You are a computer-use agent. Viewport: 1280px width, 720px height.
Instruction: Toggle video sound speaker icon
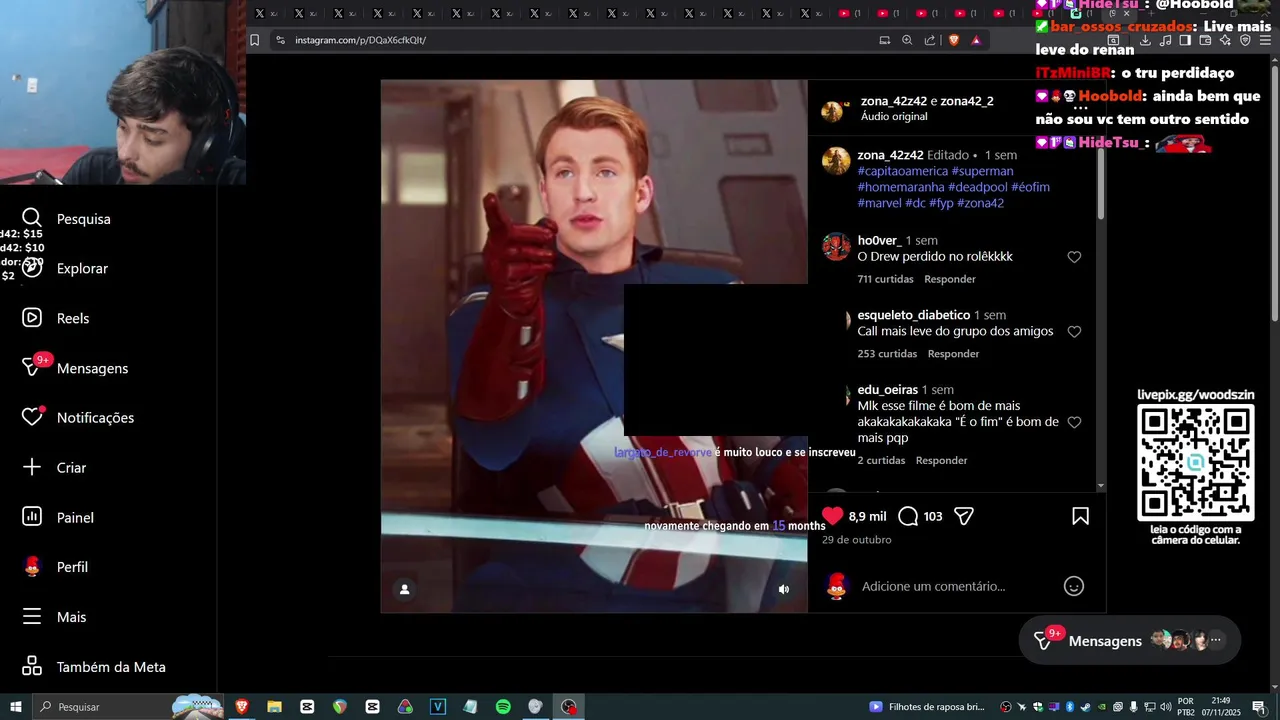pos(784,589)
